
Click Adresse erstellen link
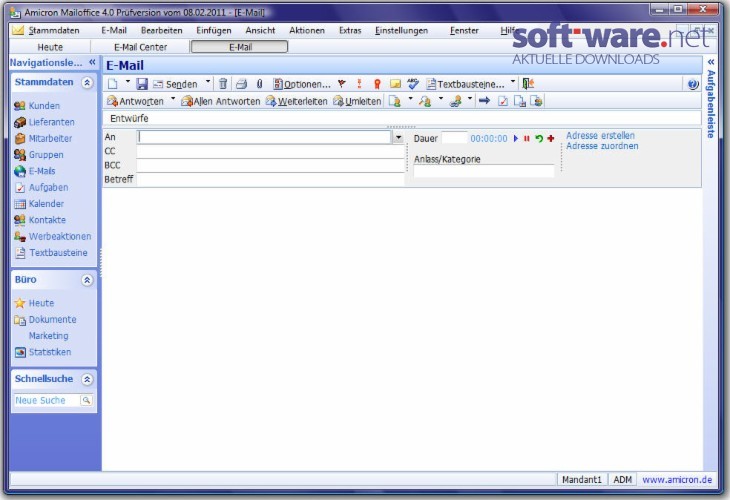pyautogui.click(x=600, y=135)
